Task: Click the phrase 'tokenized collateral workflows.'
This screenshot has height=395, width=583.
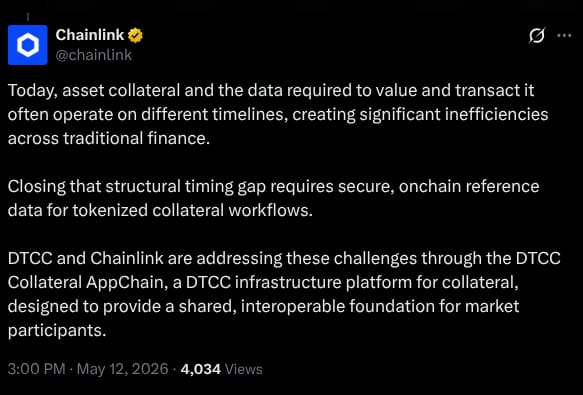Action: click(x=193, y=211)
